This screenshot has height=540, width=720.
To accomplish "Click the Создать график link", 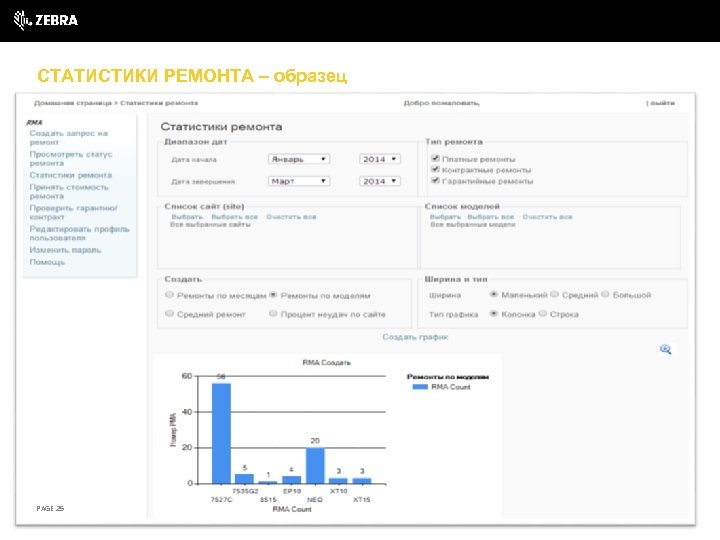I will (x=415, y=337).
